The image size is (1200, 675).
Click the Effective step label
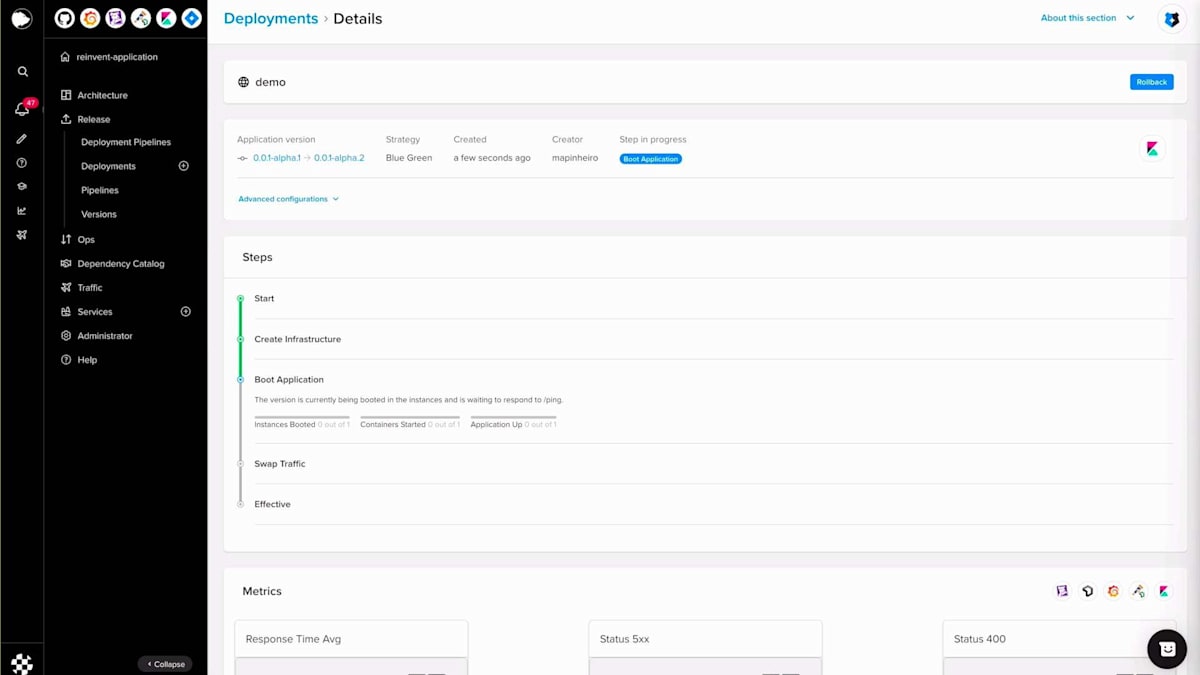tap(272, 504)
